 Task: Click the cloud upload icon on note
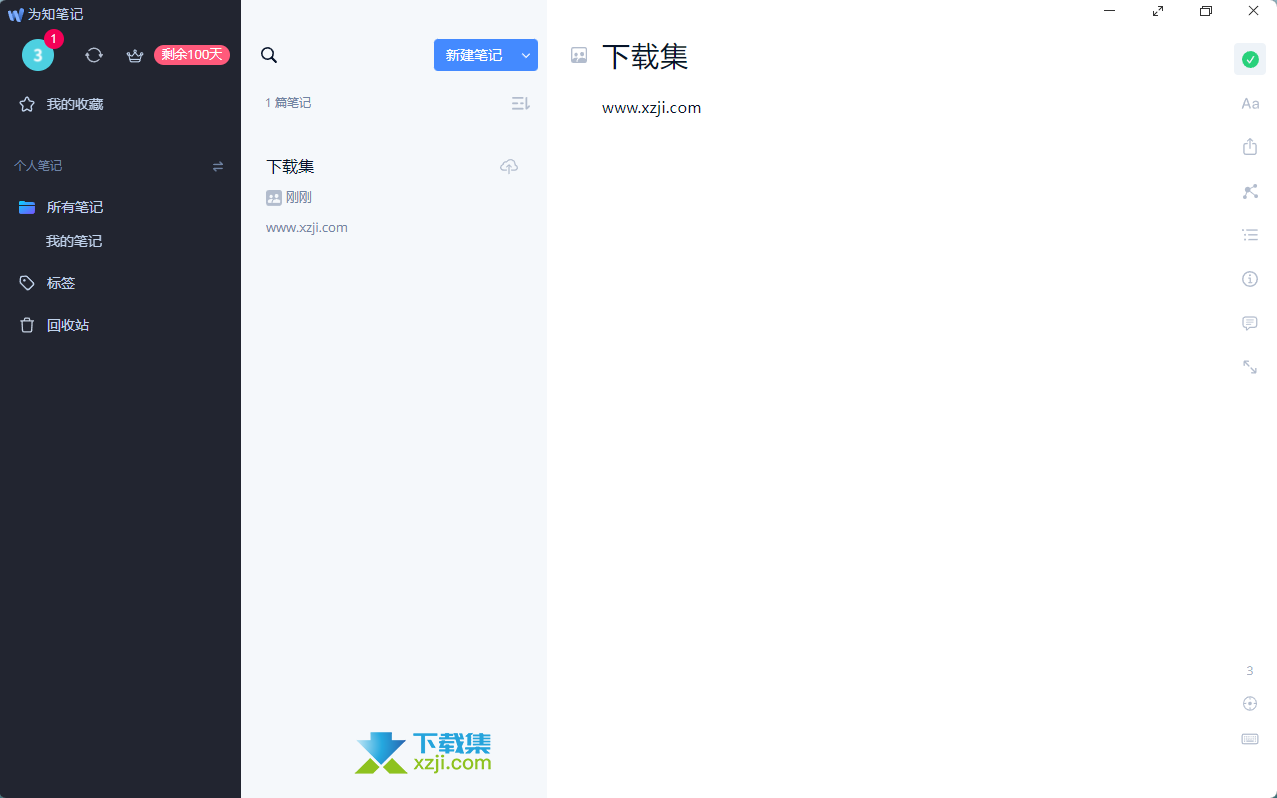click(x=509, y=166)
